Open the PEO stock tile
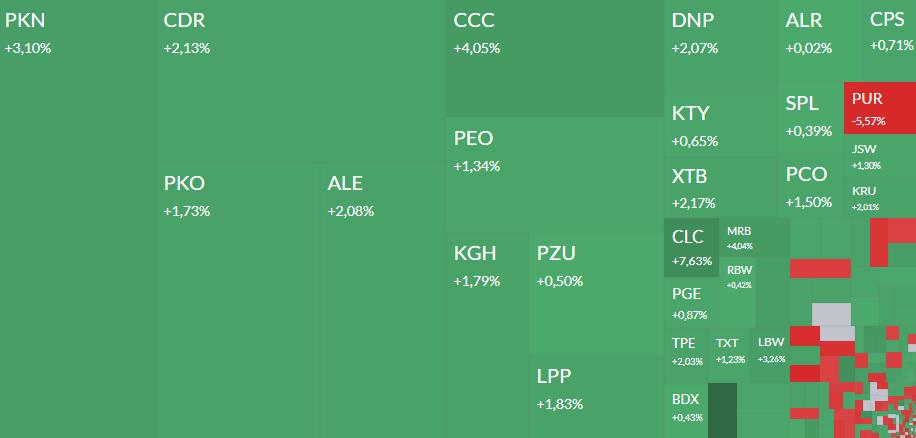This screenshot has height=438, width=916. pos(554,172)
